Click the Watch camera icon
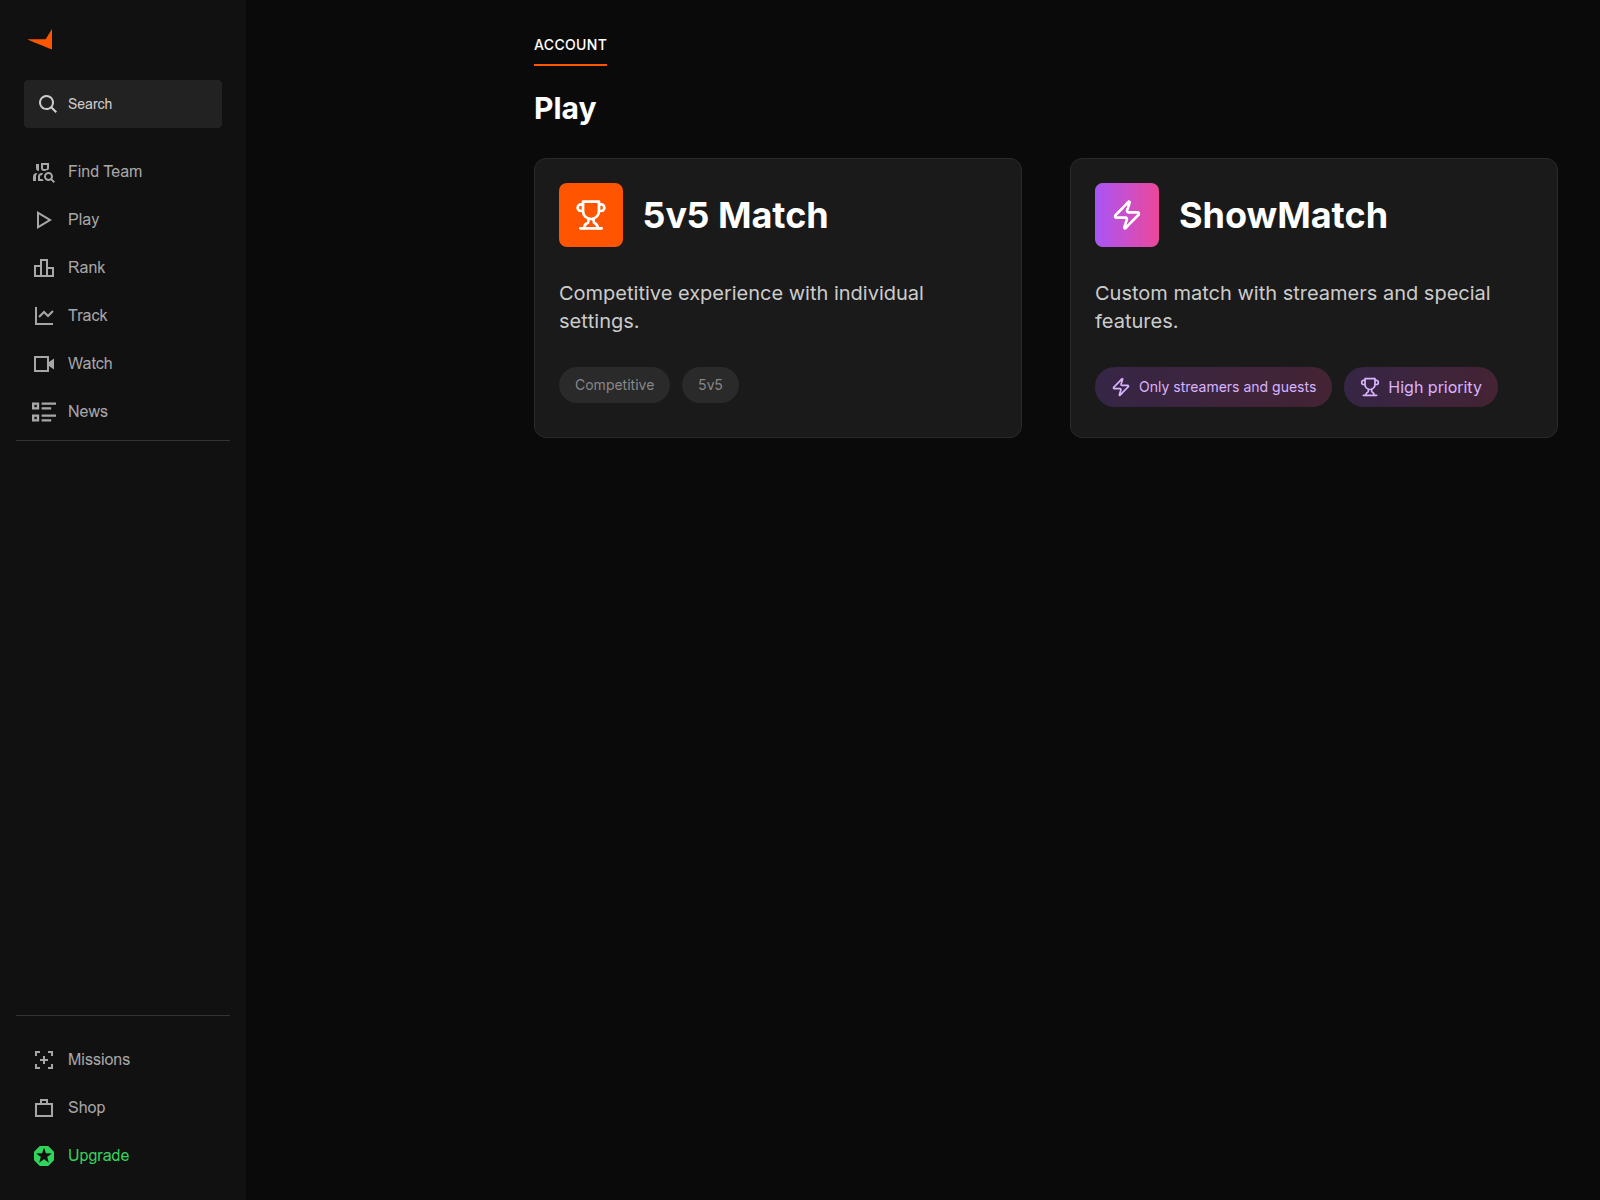The image size is (1600, 1200). [44, 364]
